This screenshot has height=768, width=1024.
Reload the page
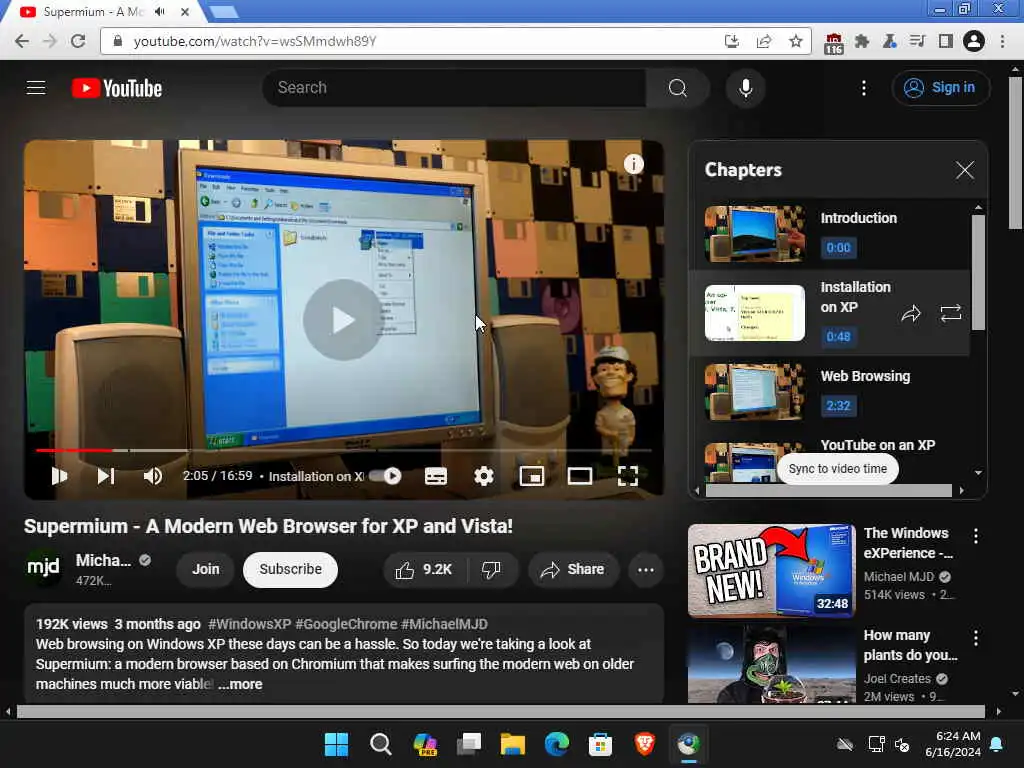(x=78, y=41)
